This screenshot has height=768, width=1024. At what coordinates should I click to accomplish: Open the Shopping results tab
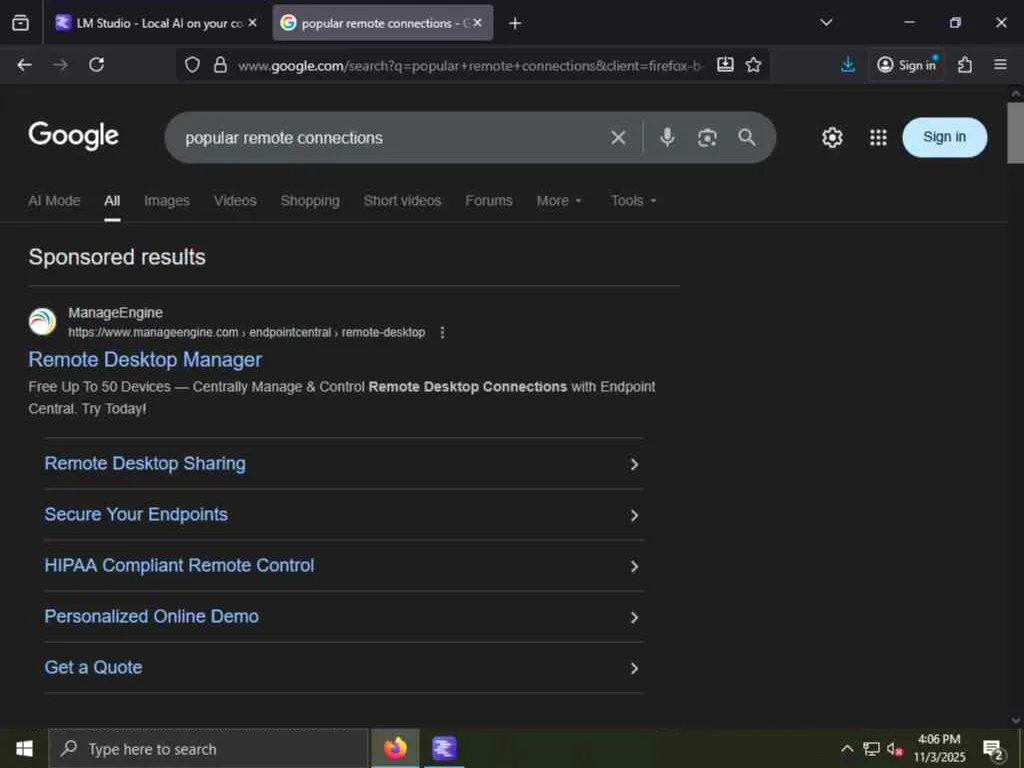pos(310,201)
